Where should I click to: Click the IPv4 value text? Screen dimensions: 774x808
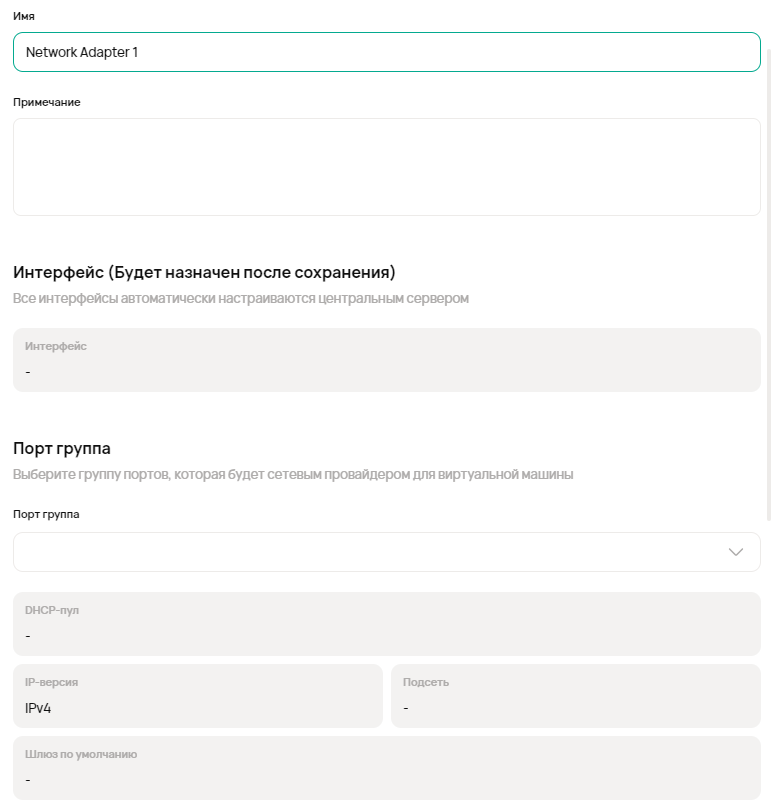coord(38,708)
